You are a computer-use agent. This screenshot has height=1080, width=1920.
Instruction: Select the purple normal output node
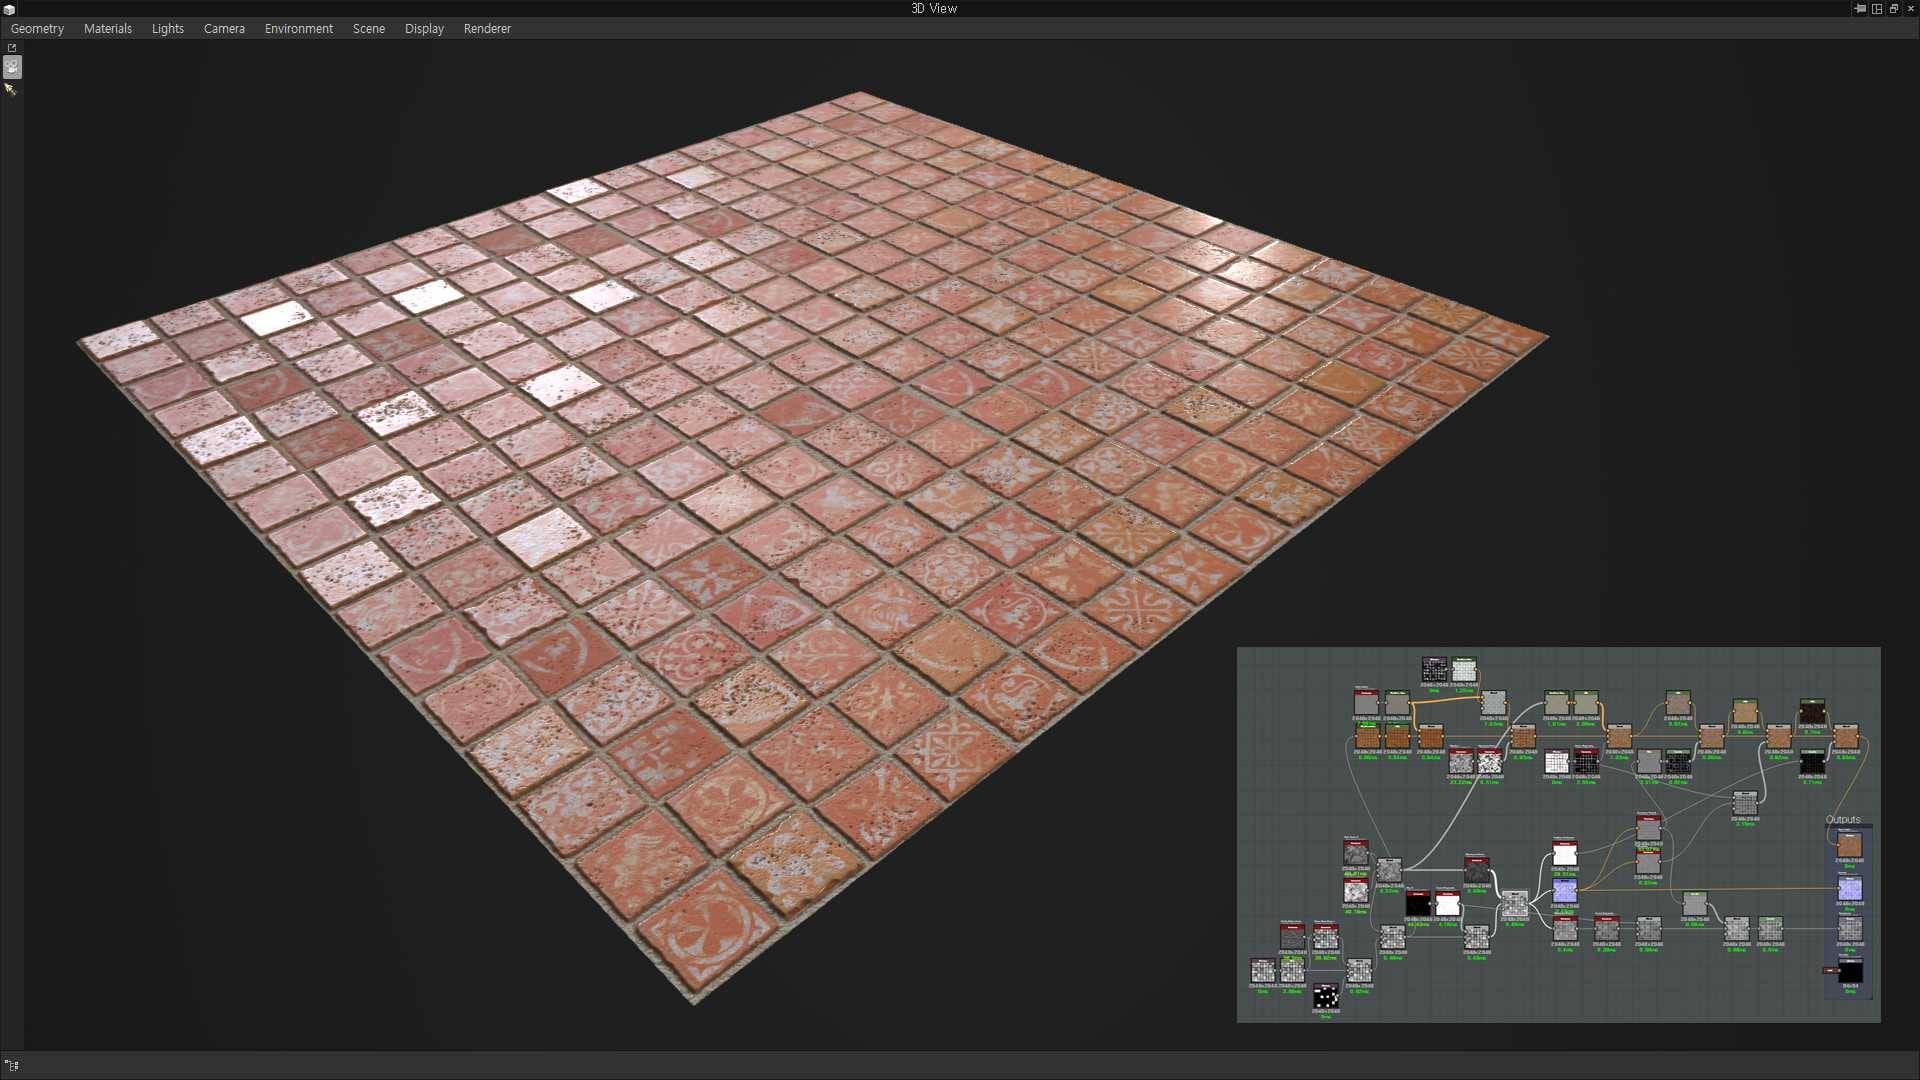click(x=1849, y=888)
